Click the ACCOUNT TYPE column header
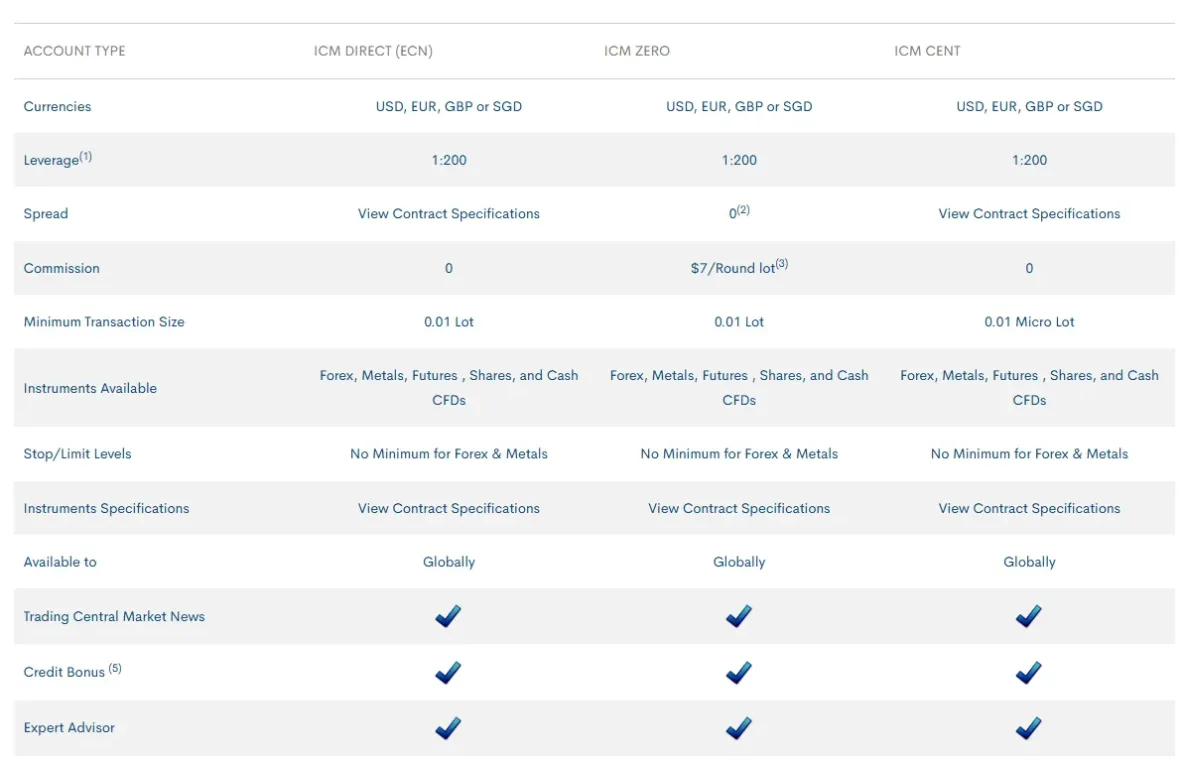 tap(74, 51)
